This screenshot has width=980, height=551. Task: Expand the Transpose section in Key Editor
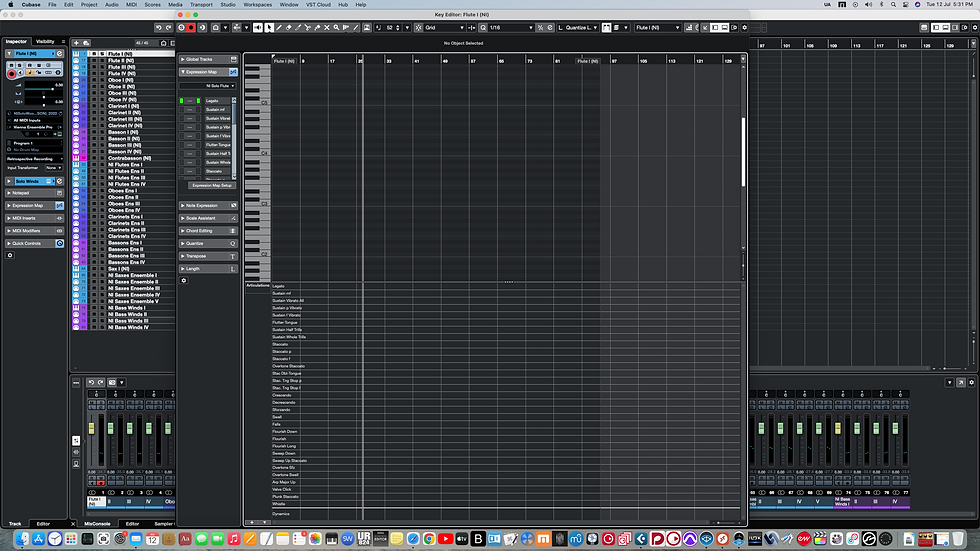(182, 256)
